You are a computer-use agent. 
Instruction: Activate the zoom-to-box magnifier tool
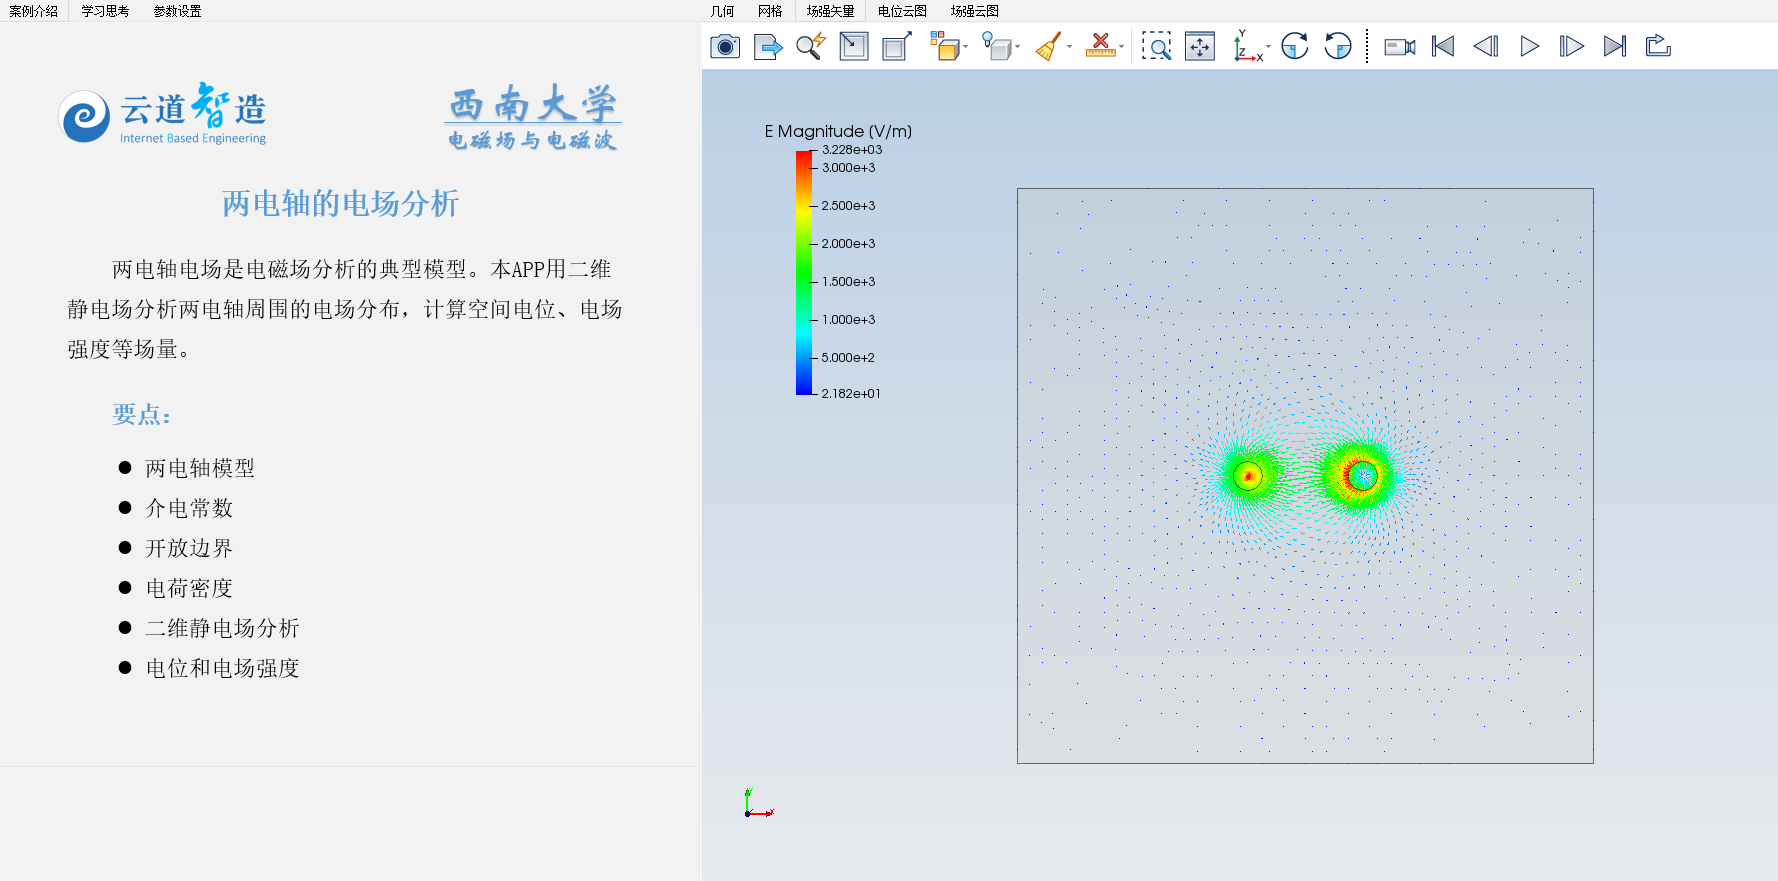(1157, 46)
